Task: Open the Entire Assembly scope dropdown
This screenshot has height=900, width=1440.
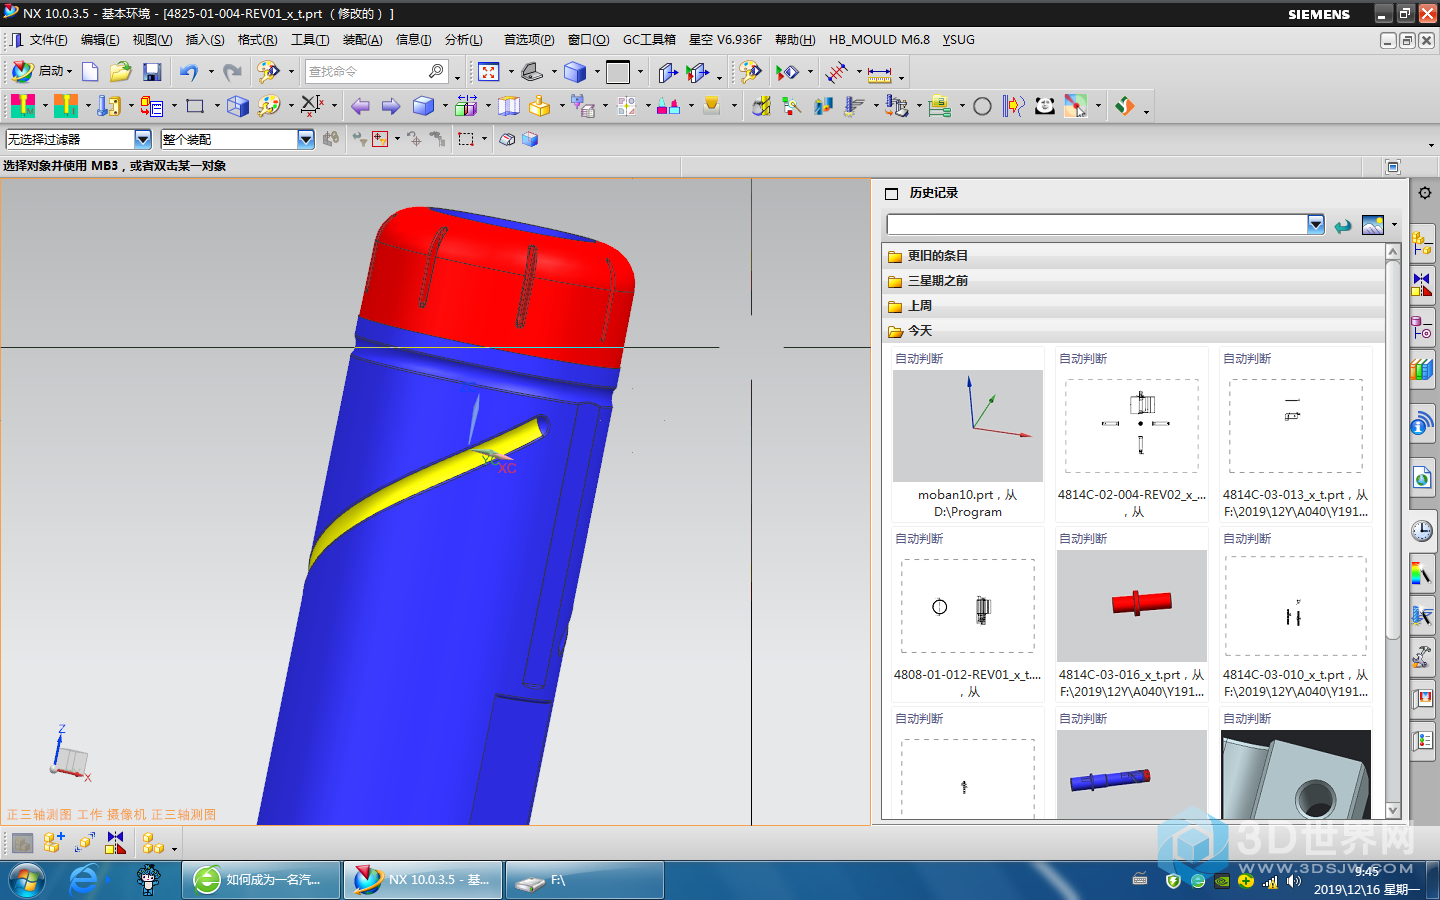Action: (x=306, y=139)
